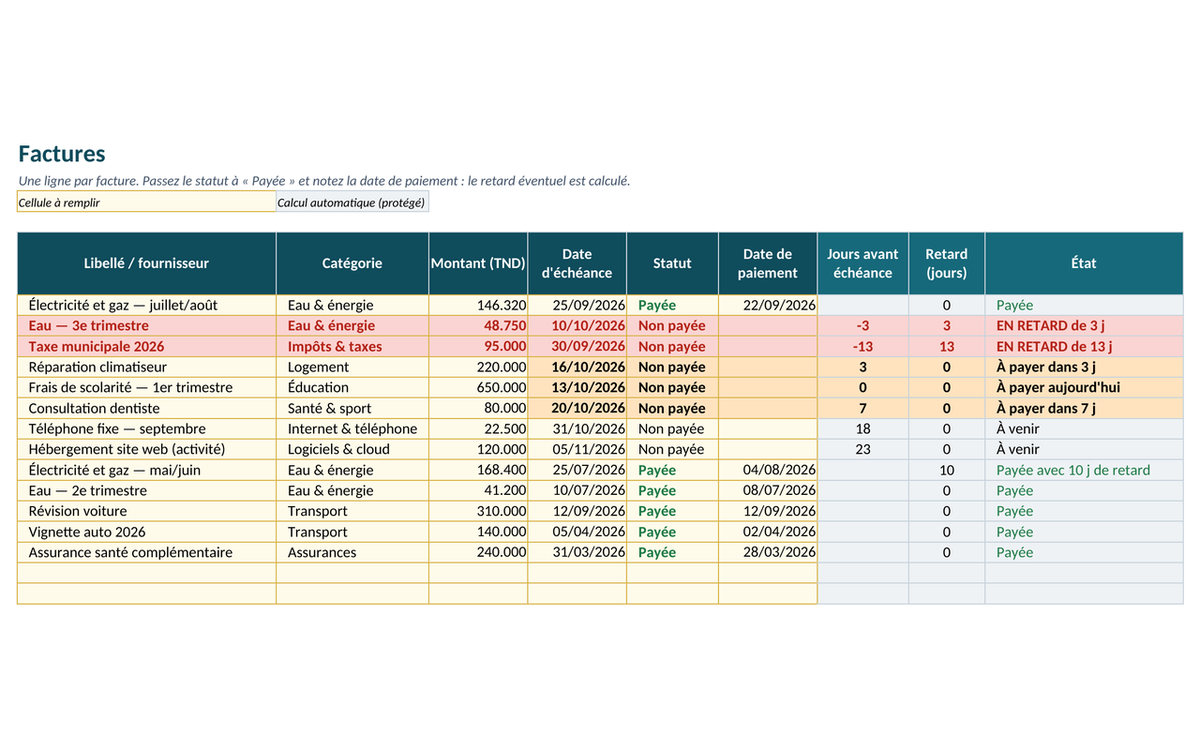Click the delay value '10'
The height and width of the screenshot is (750, 1200).
(x=947, y=470)
